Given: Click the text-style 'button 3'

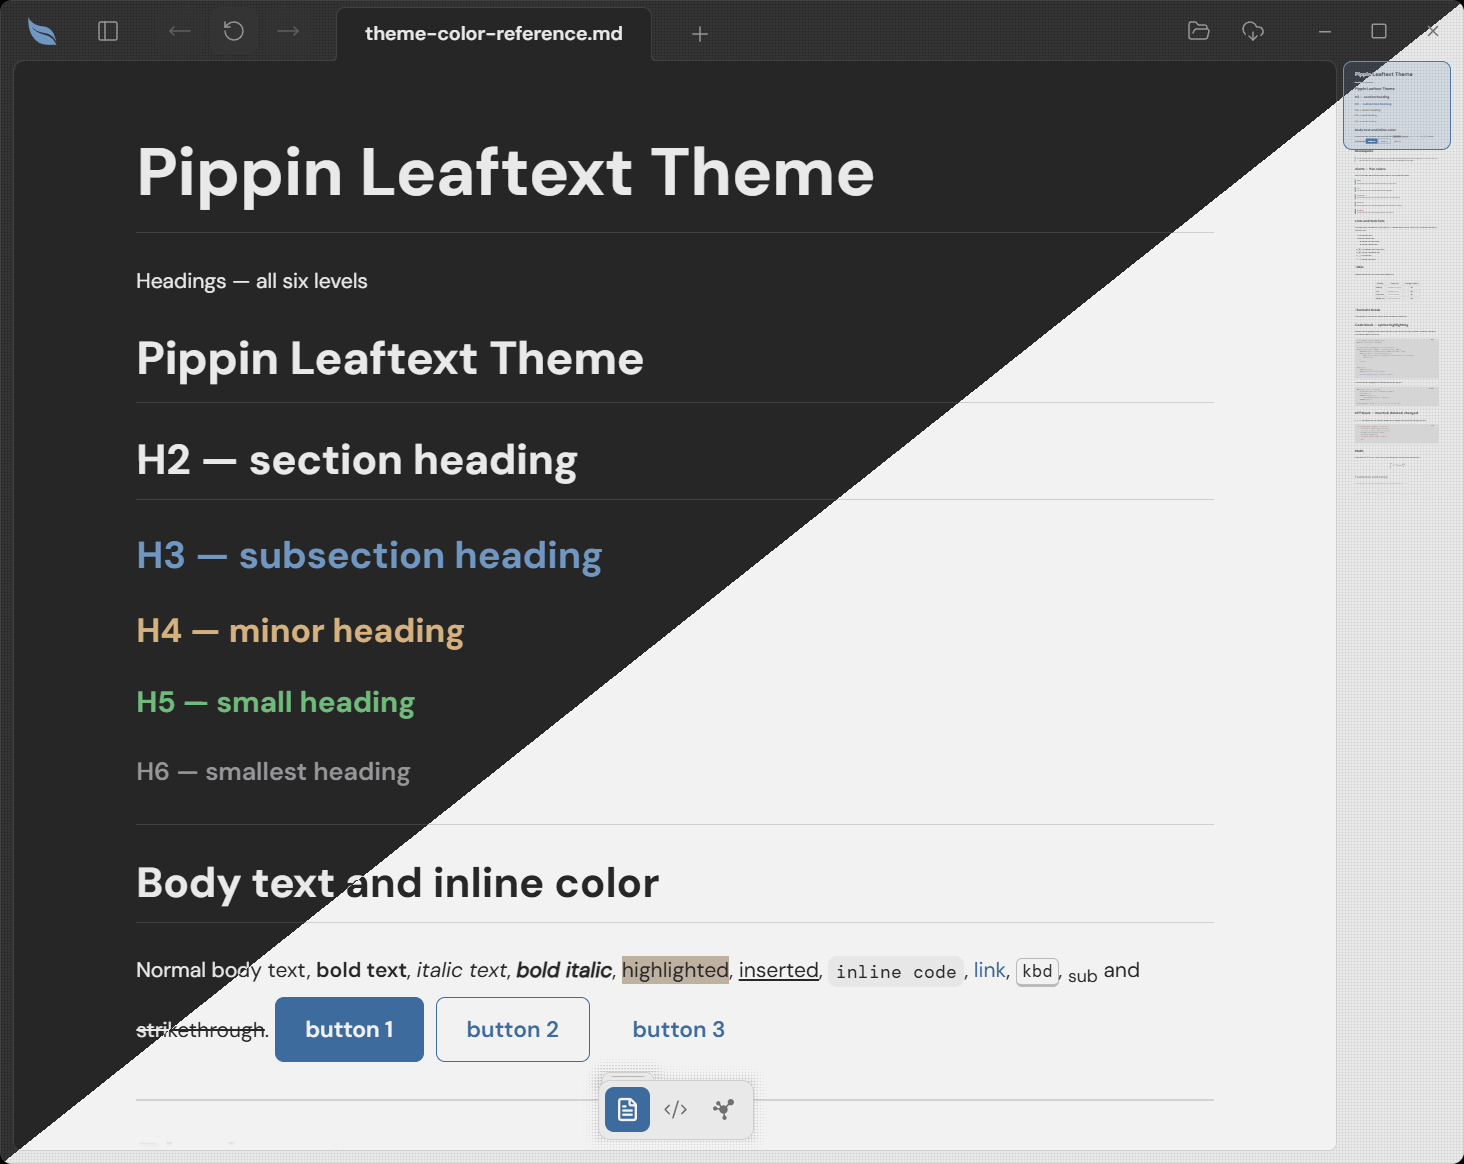Looking at the screenshot, I should (x=679, y=1030).
